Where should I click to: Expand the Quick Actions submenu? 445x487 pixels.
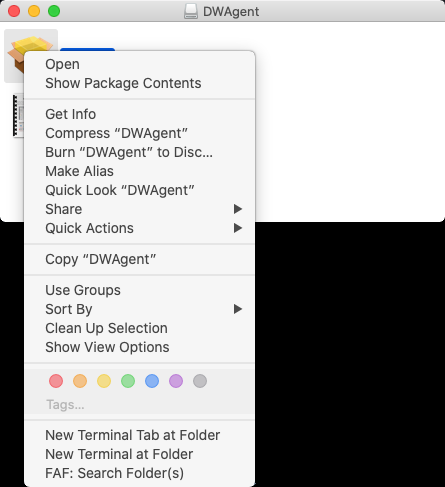click(x=140, y=228)
